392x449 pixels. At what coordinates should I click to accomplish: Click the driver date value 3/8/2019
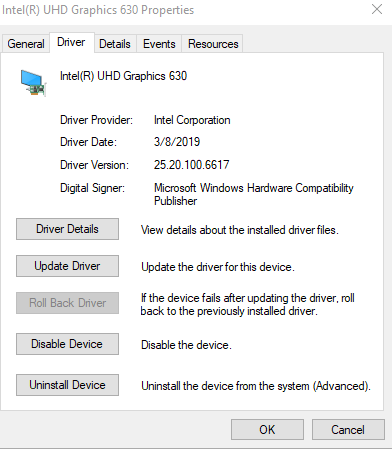(x=177, y=142)
